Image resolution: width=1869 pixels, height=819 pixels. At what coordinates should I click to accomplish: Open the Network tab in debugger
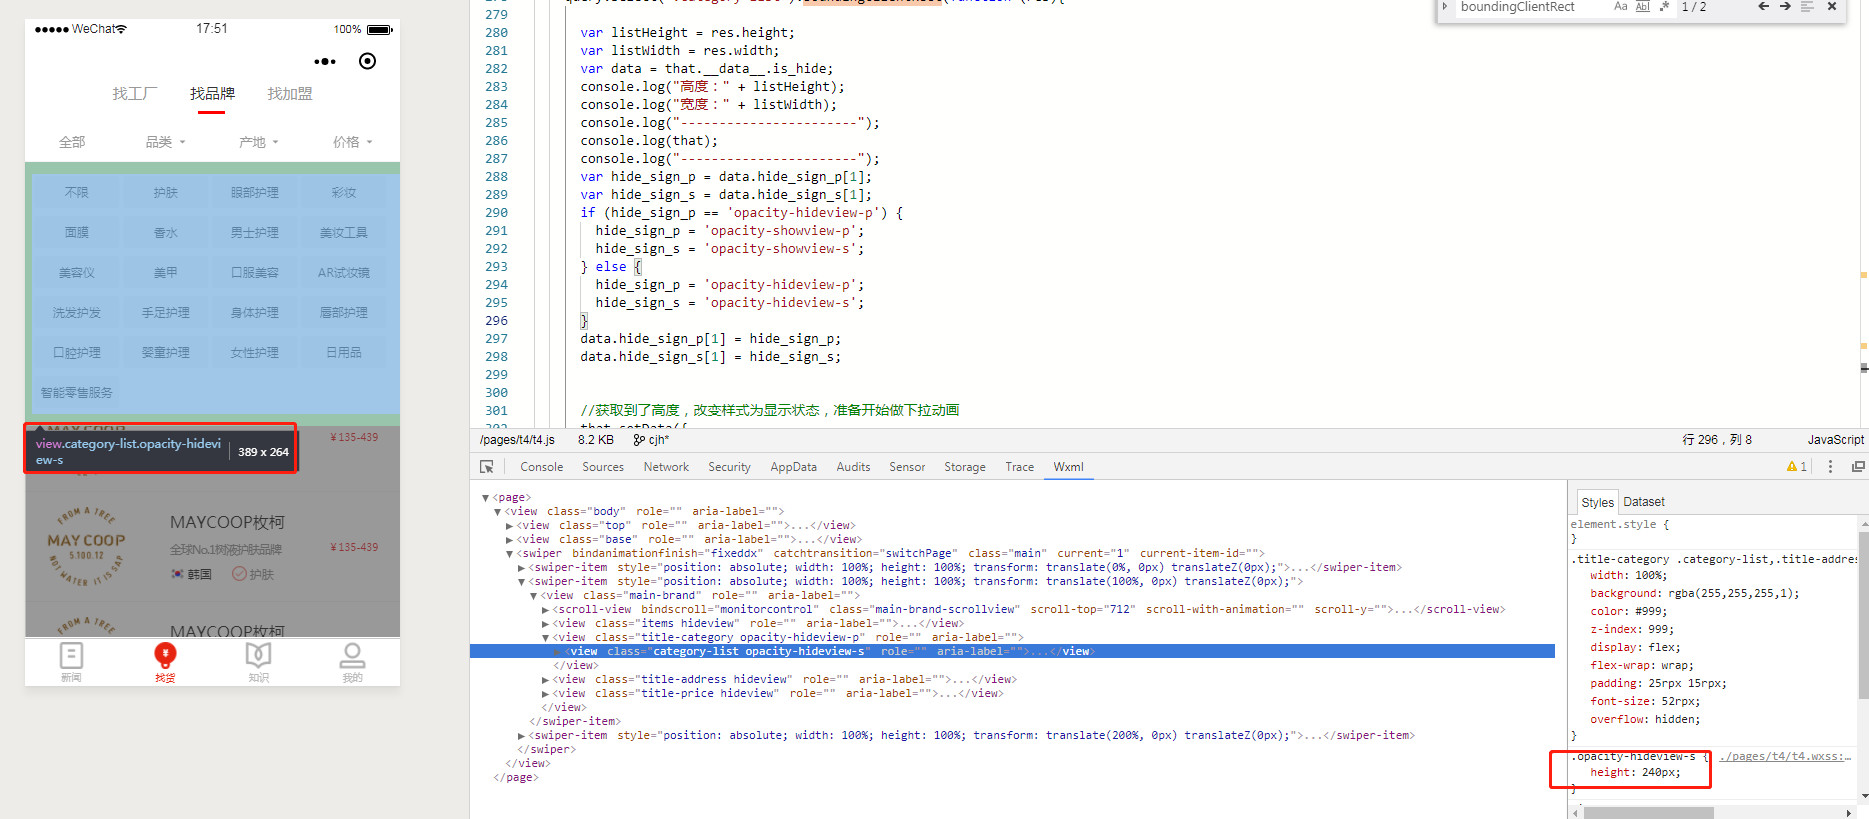[666, 467]
